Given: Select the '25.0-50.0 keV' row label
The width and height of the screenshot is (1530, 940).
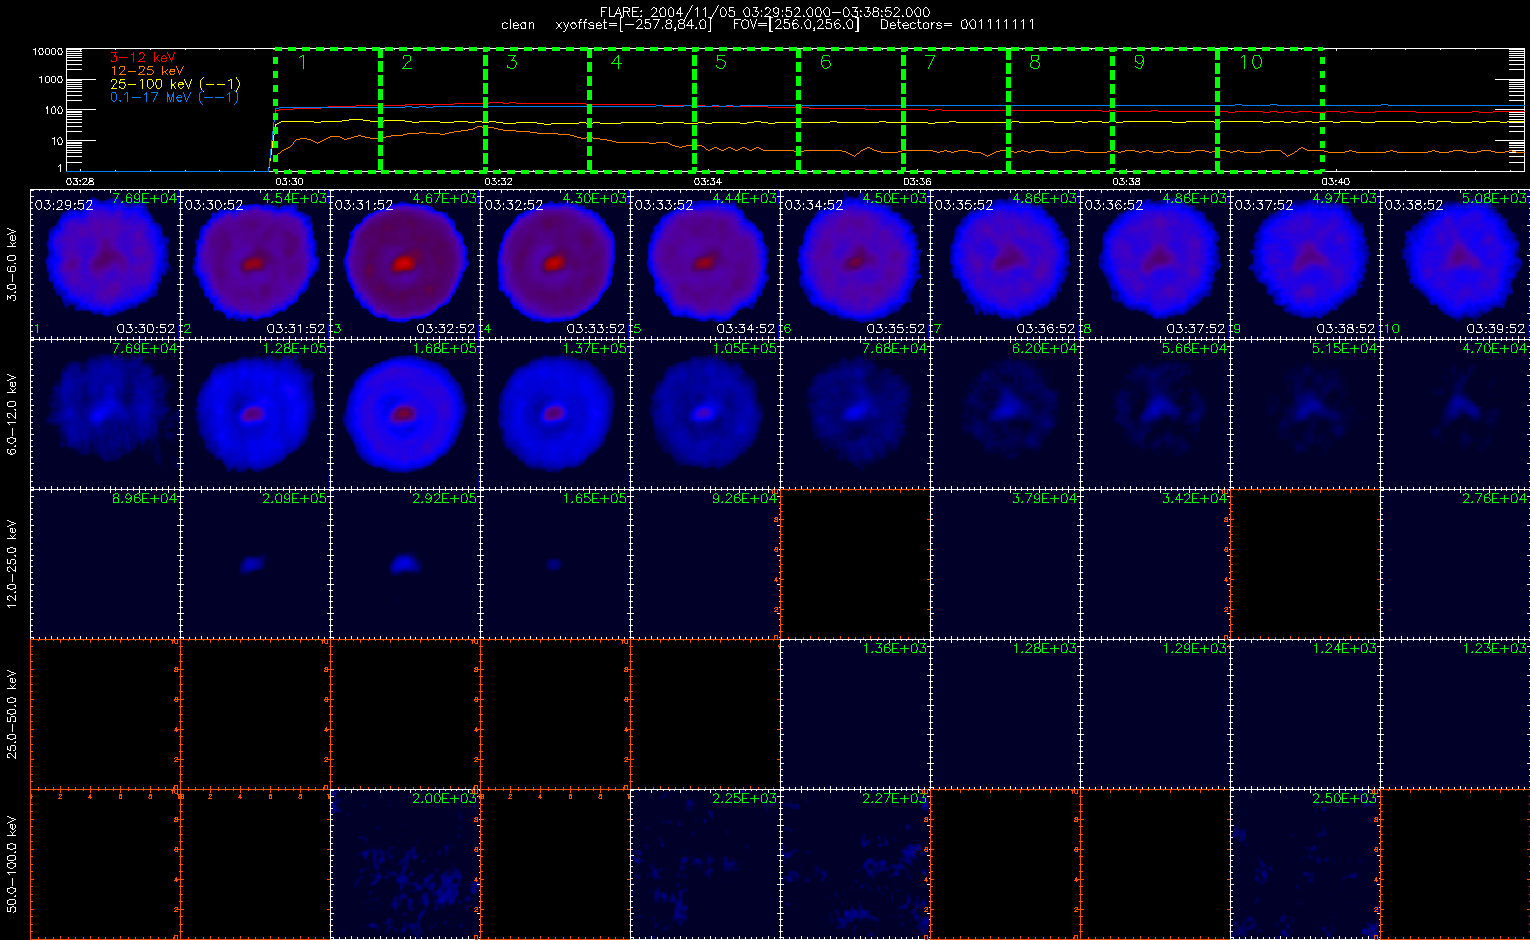Looking at the screenshot, I should 13,715.
